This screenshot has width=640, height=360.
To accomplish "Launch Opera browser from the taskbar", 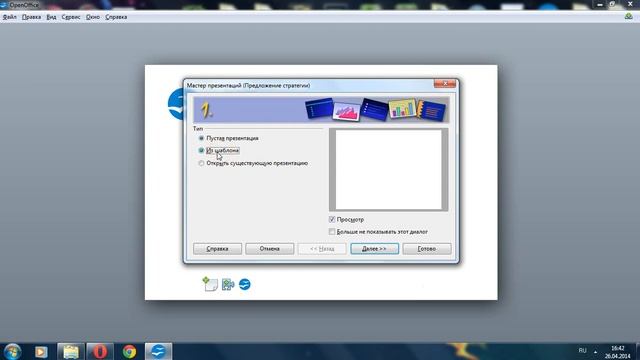I will click(x=100, y=352).
